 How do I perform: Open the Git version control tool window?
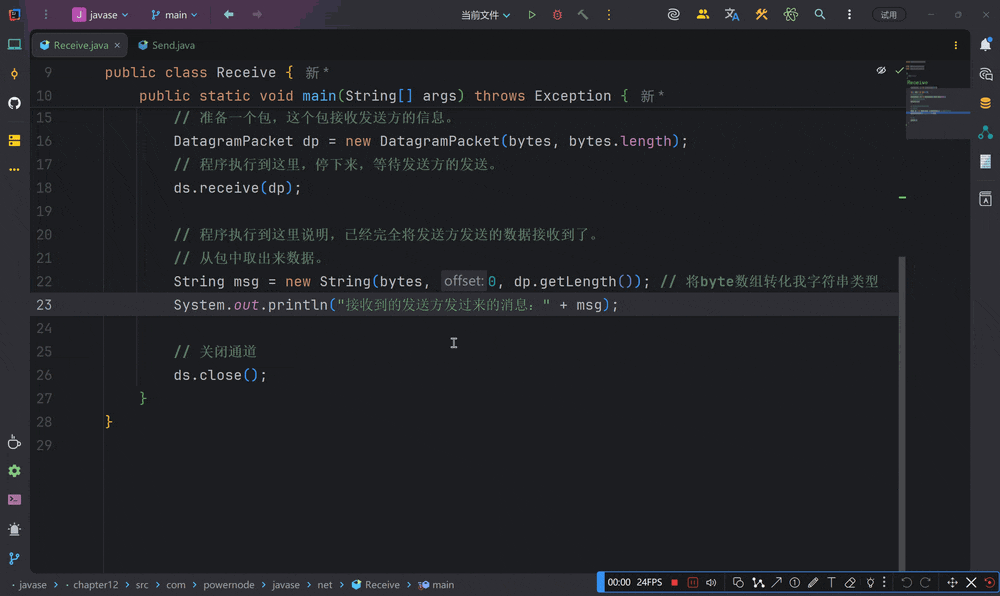(14, 559)
